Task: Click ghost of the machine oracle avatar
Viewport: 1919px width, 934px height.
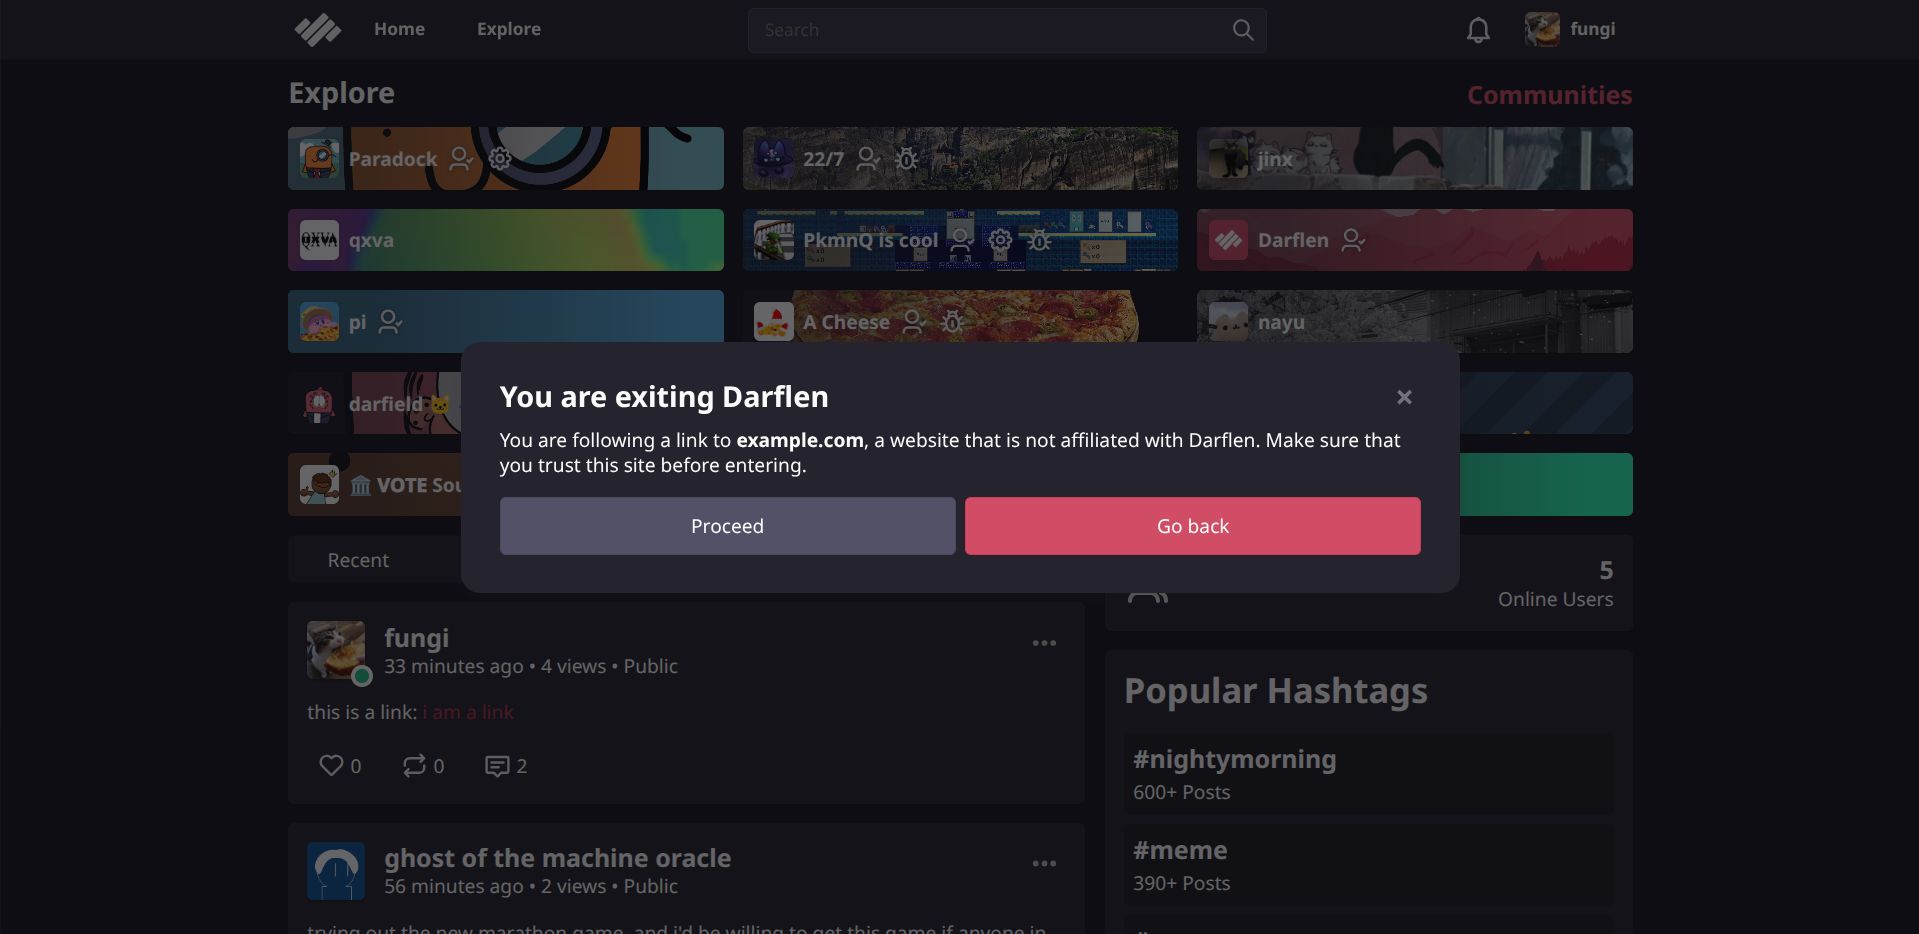Action: (336, 870)
